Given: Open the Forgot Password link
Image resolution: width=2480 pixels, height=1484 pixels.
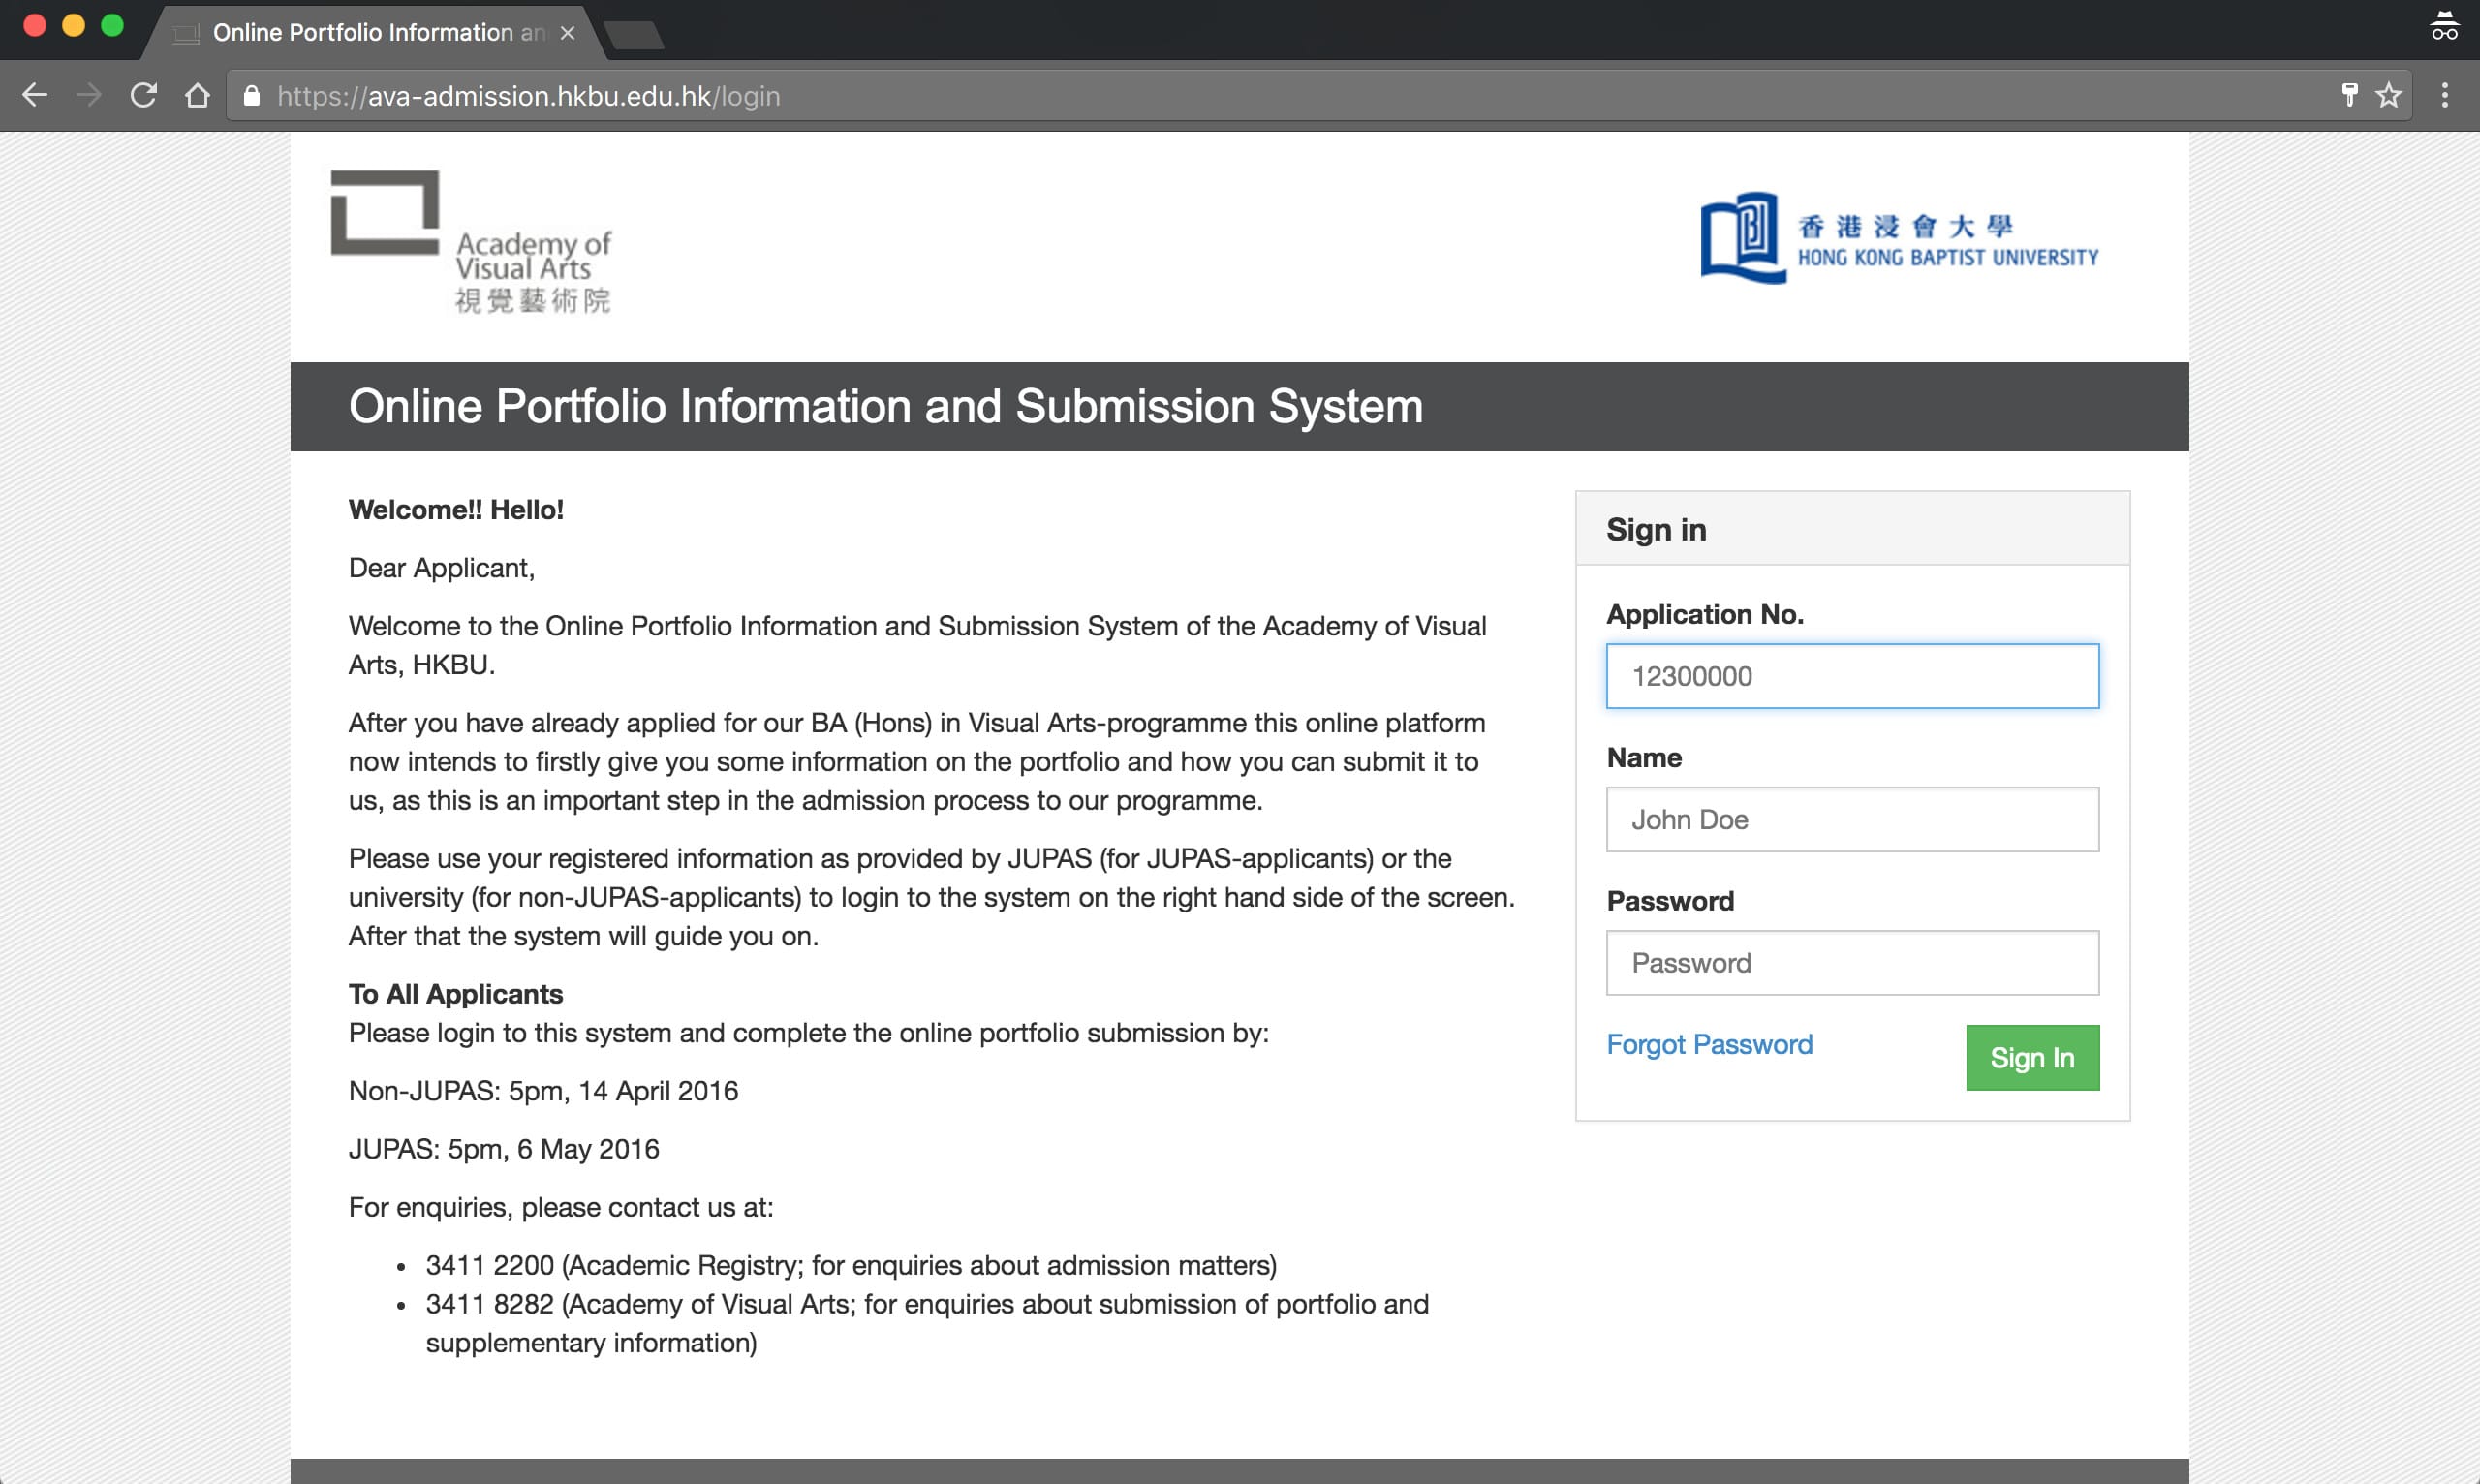Looking at the screenshot, I should point(1709,1044).
